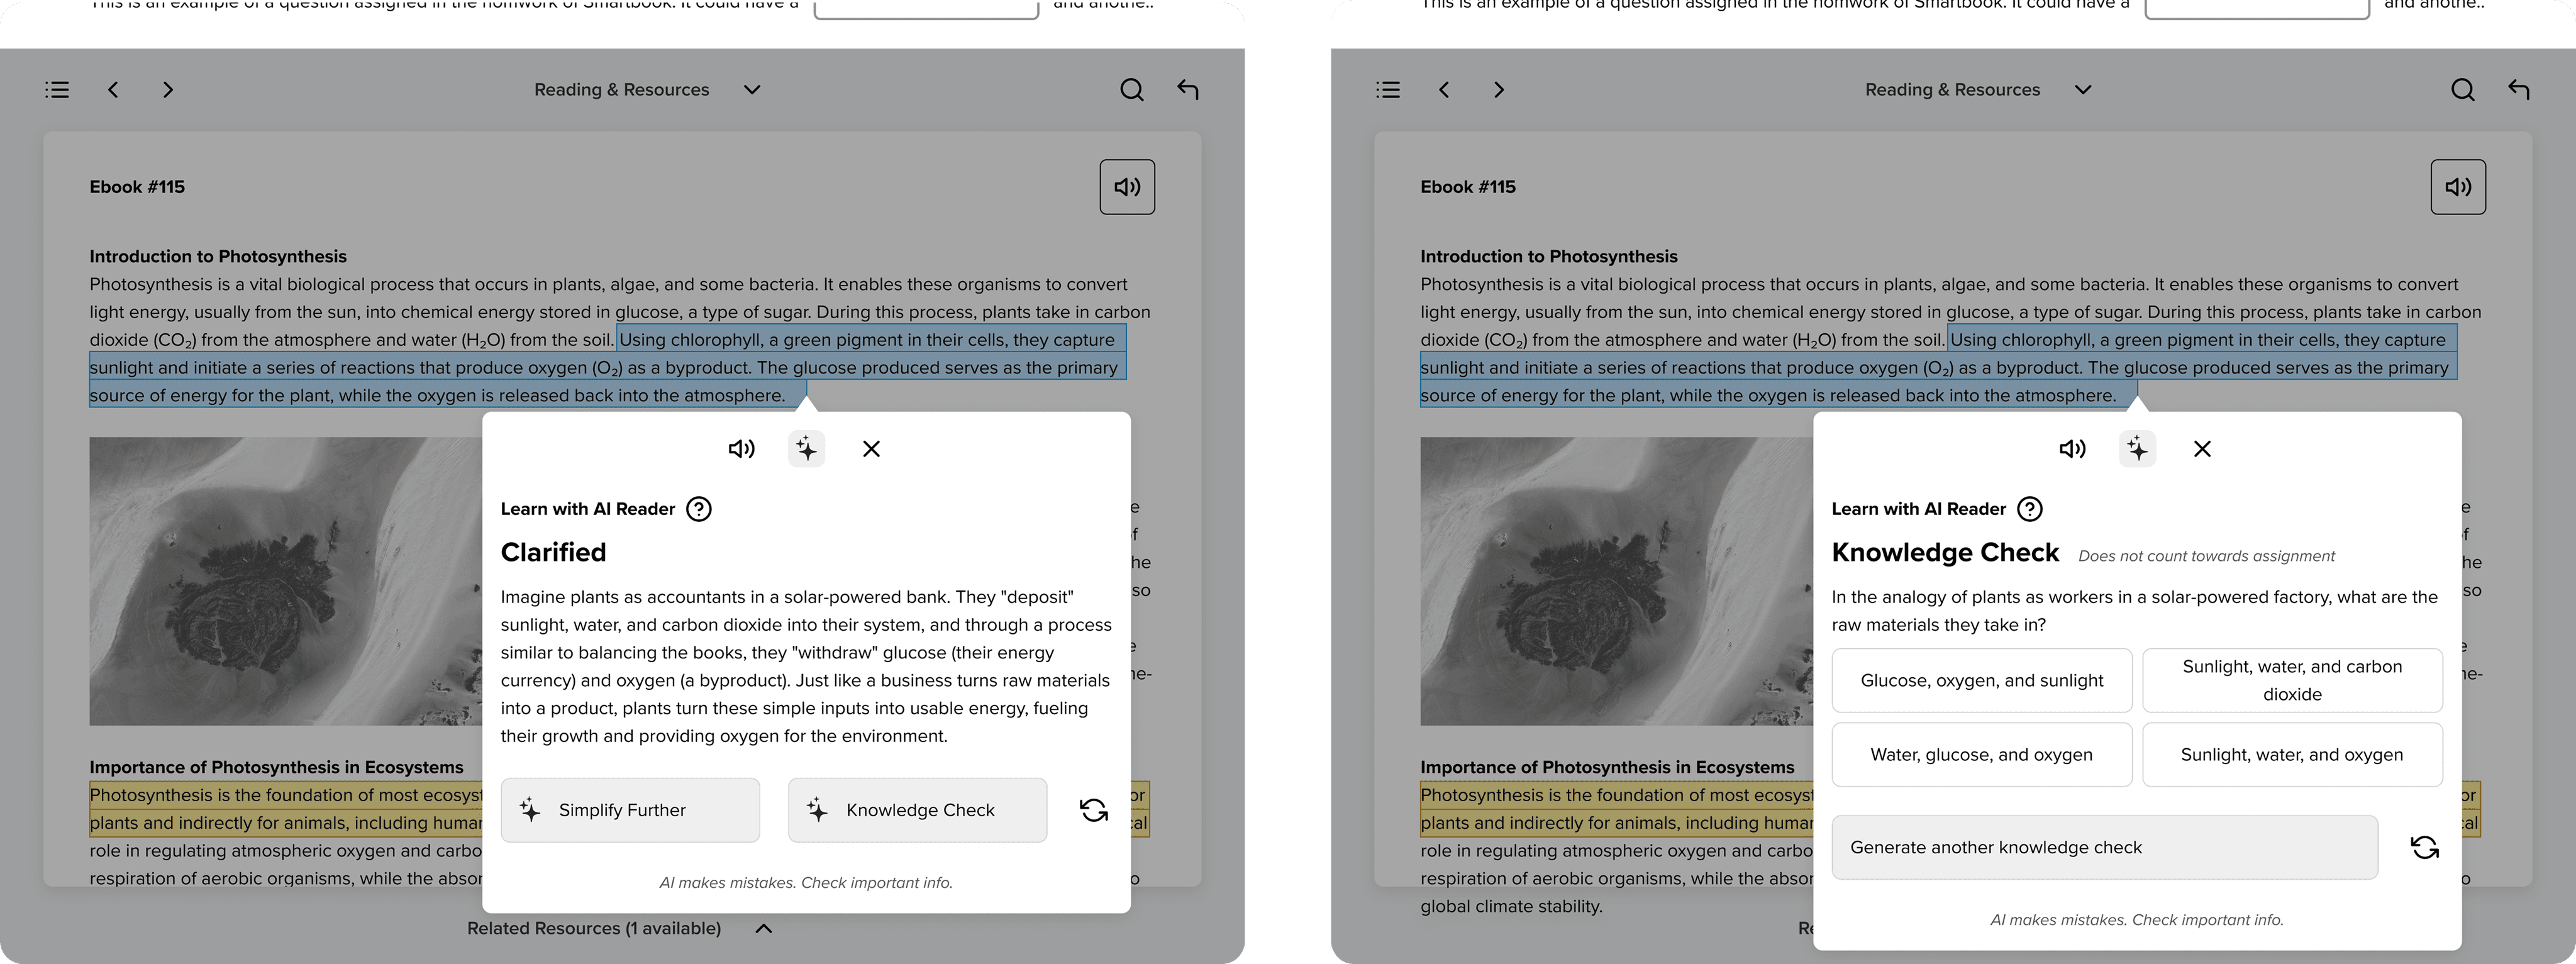The image size is (2576, 964).
Task: Select answer Sunlight, water, and carbon dioxide
Action: pyautogui.click(x=2291, y=680)
